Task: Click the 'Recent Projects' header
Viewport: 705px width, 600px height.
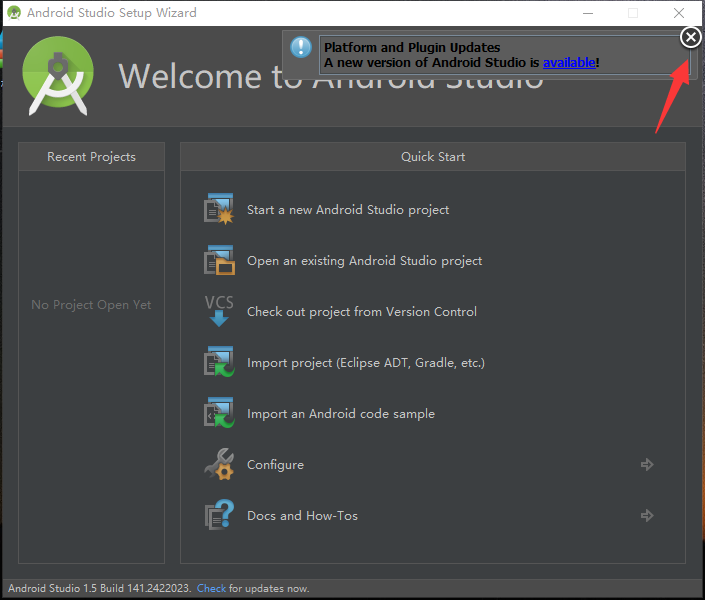Action: pyautogui.click(x=91, y=157)
